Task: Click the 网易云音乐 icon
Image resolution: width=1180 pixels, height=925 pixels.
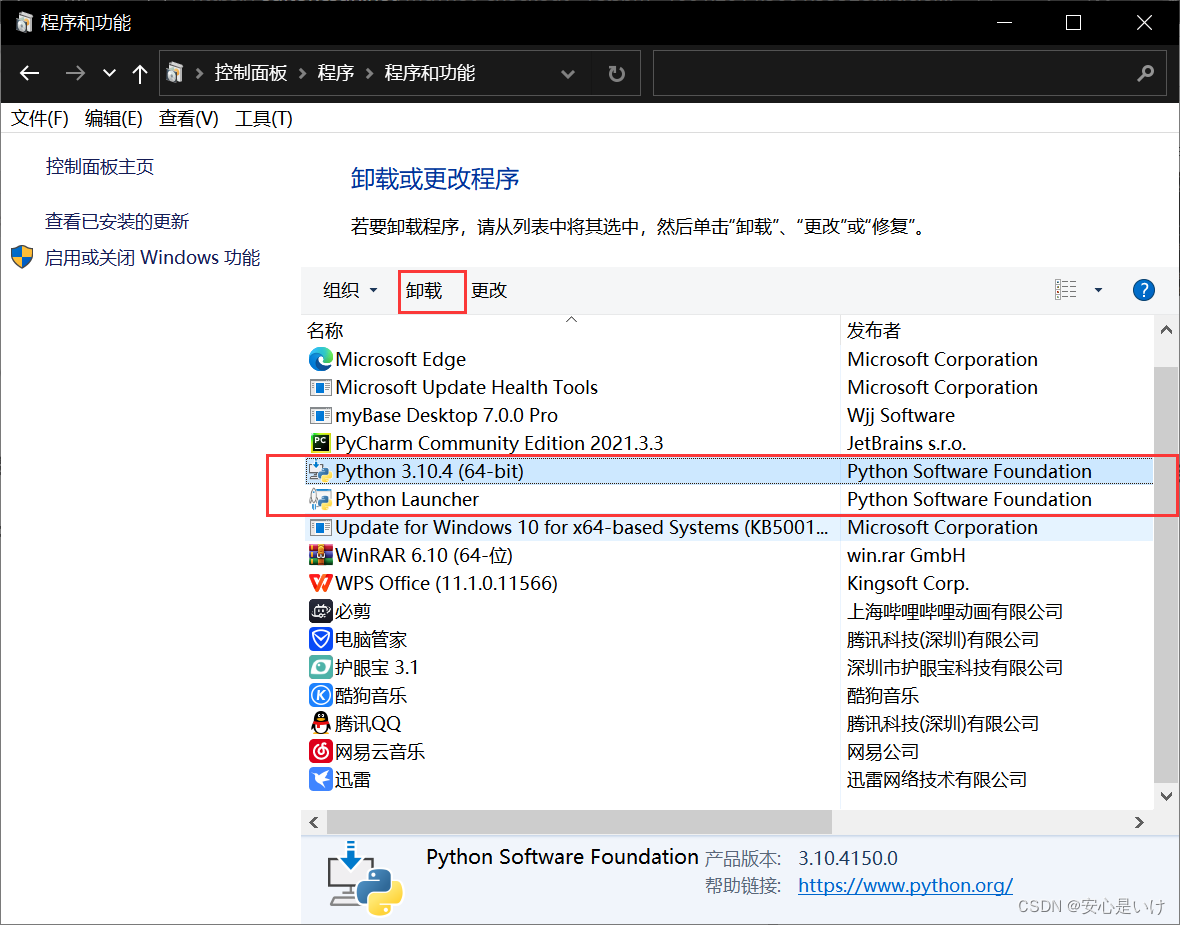Action: click(321, 751)
